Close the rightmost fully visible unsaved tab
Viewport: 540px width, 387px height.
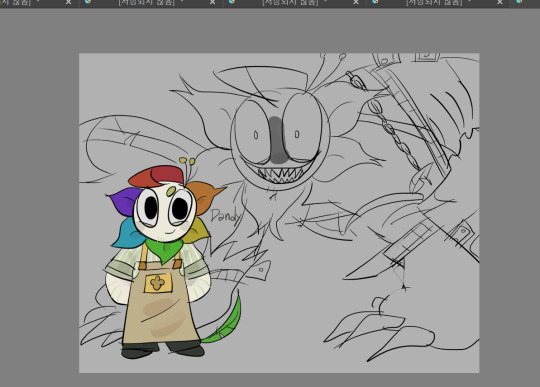point(500,2)
